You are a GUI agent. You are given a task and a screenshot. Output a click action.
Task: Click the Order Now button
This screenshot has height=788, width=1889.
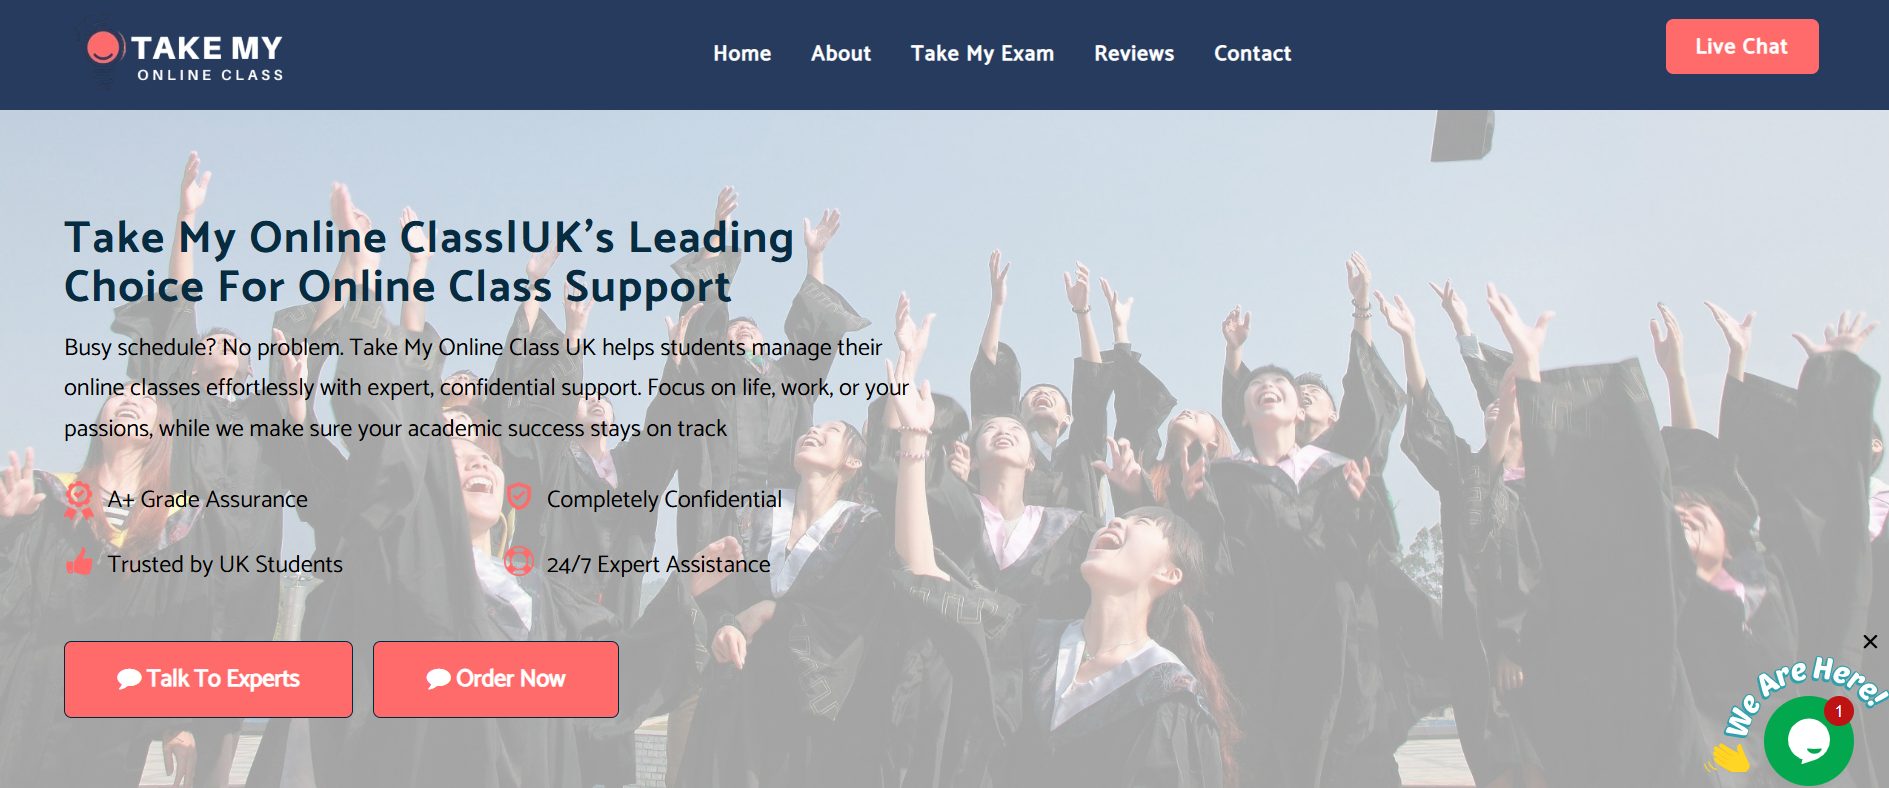click(496, 679)
